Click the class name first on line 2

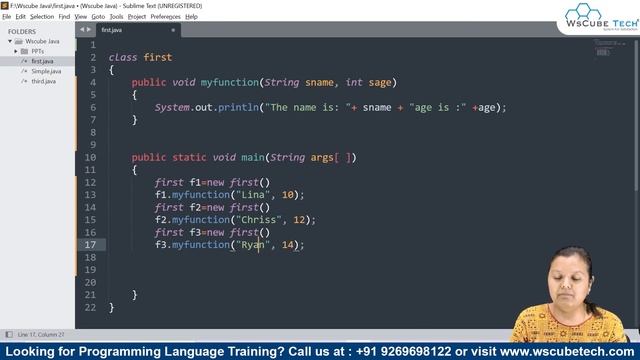tap(158, 58)
